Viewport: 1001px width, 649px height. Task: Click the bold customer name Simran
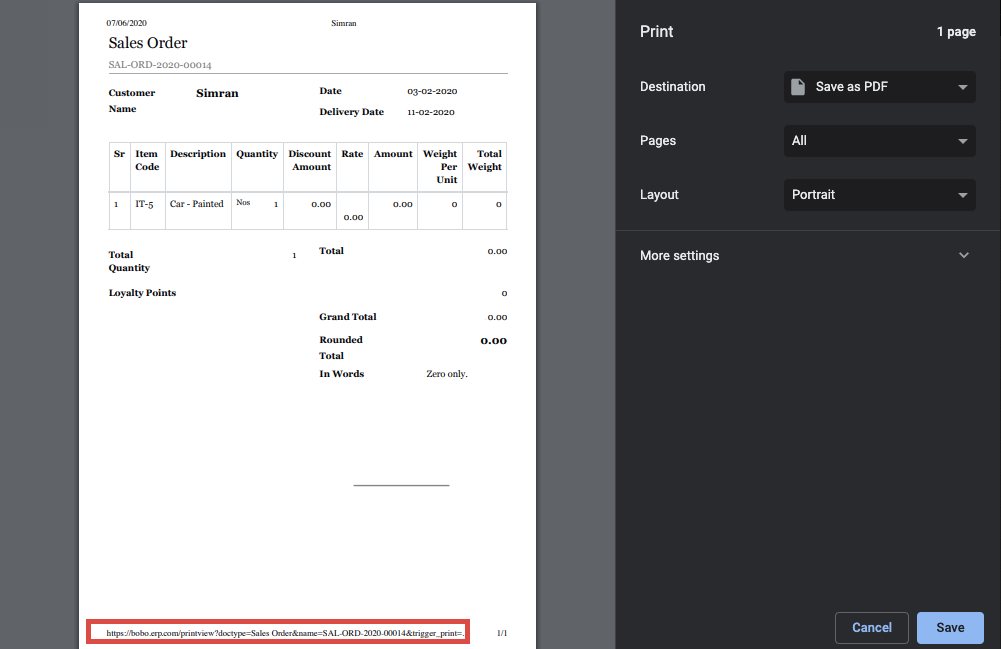click(217, 93)
